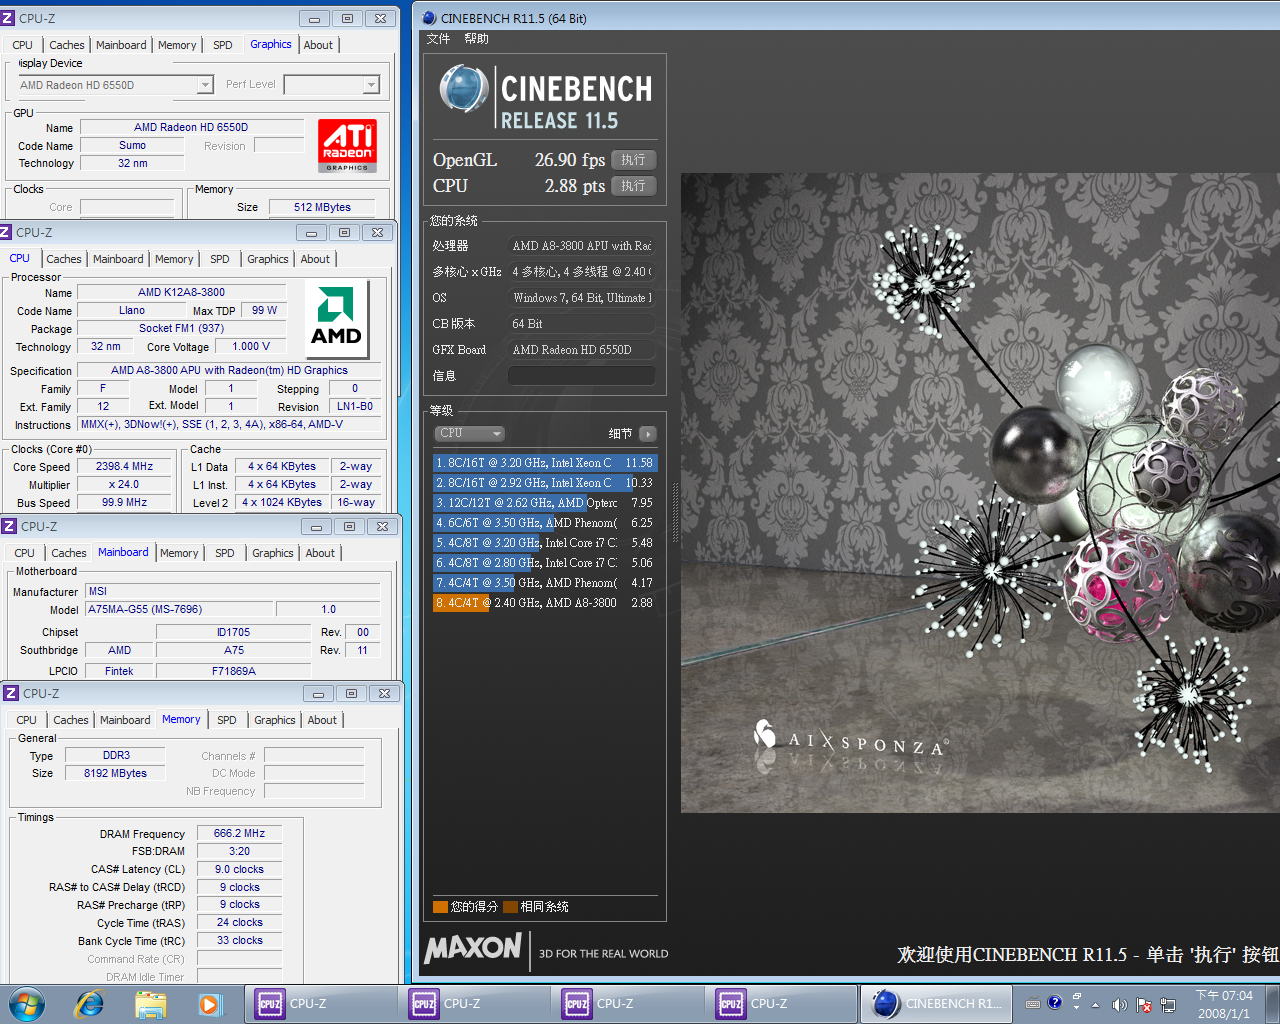The height and width of the screenshot is (1024, 1280).
Task: Click the orange 您的得分 legend square
Action: pos(440,907)
